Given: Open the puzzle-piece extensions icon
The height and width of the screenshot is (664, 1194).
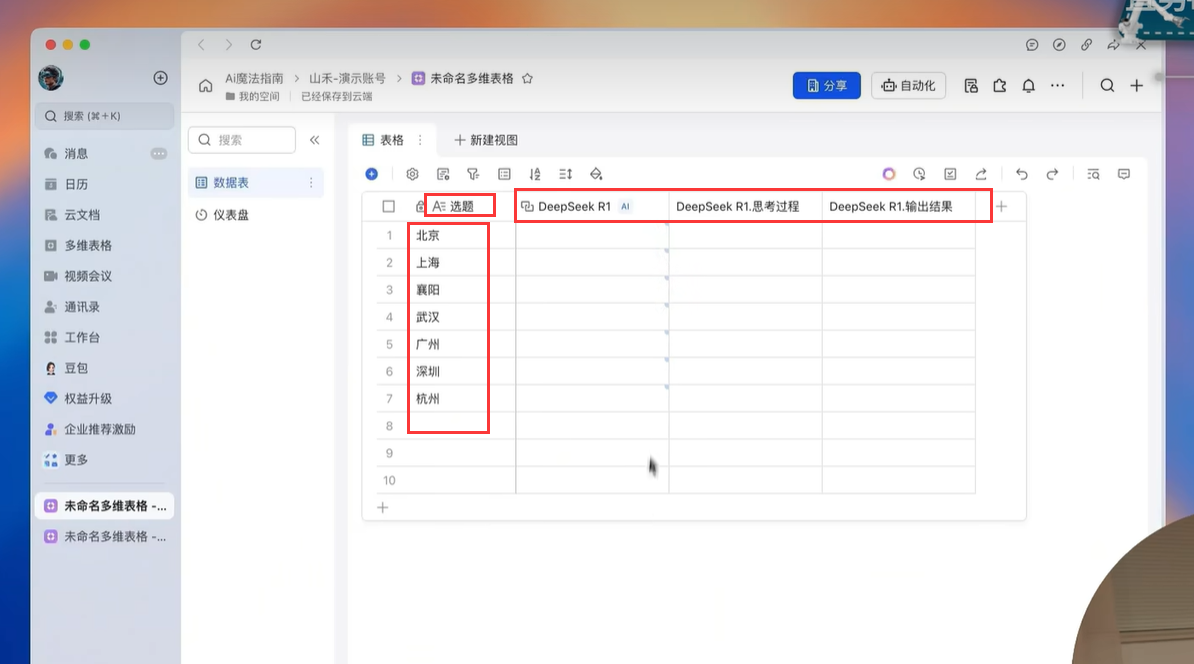Looking at the screenshot, I should (x=1000, y=86).
